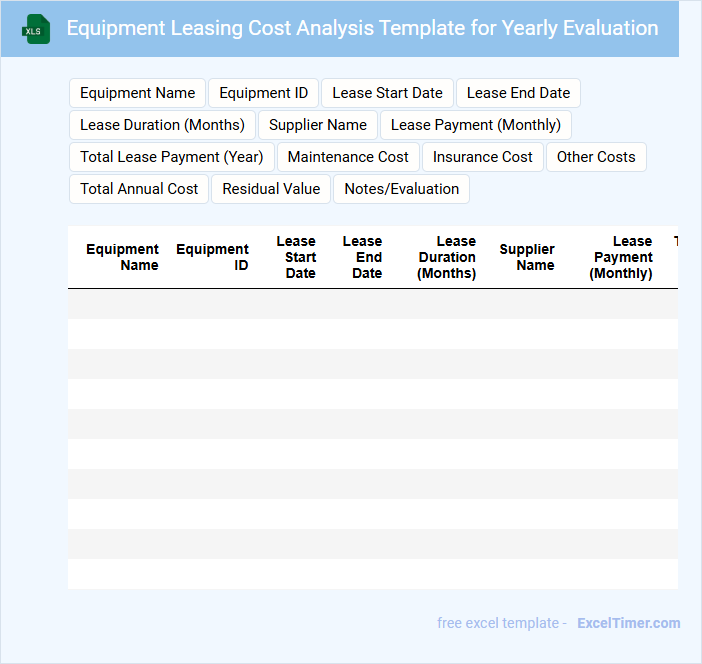
Task: Select the Lease Duration (Months) column header
Action: tap(446, 257)
